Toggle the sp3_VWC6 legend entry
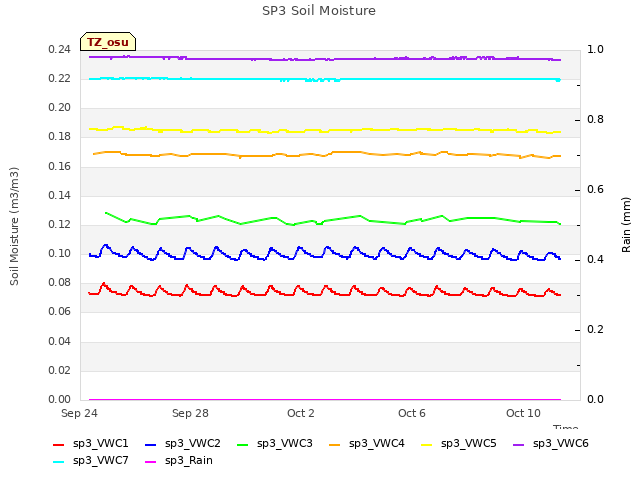 click(551, 443)
